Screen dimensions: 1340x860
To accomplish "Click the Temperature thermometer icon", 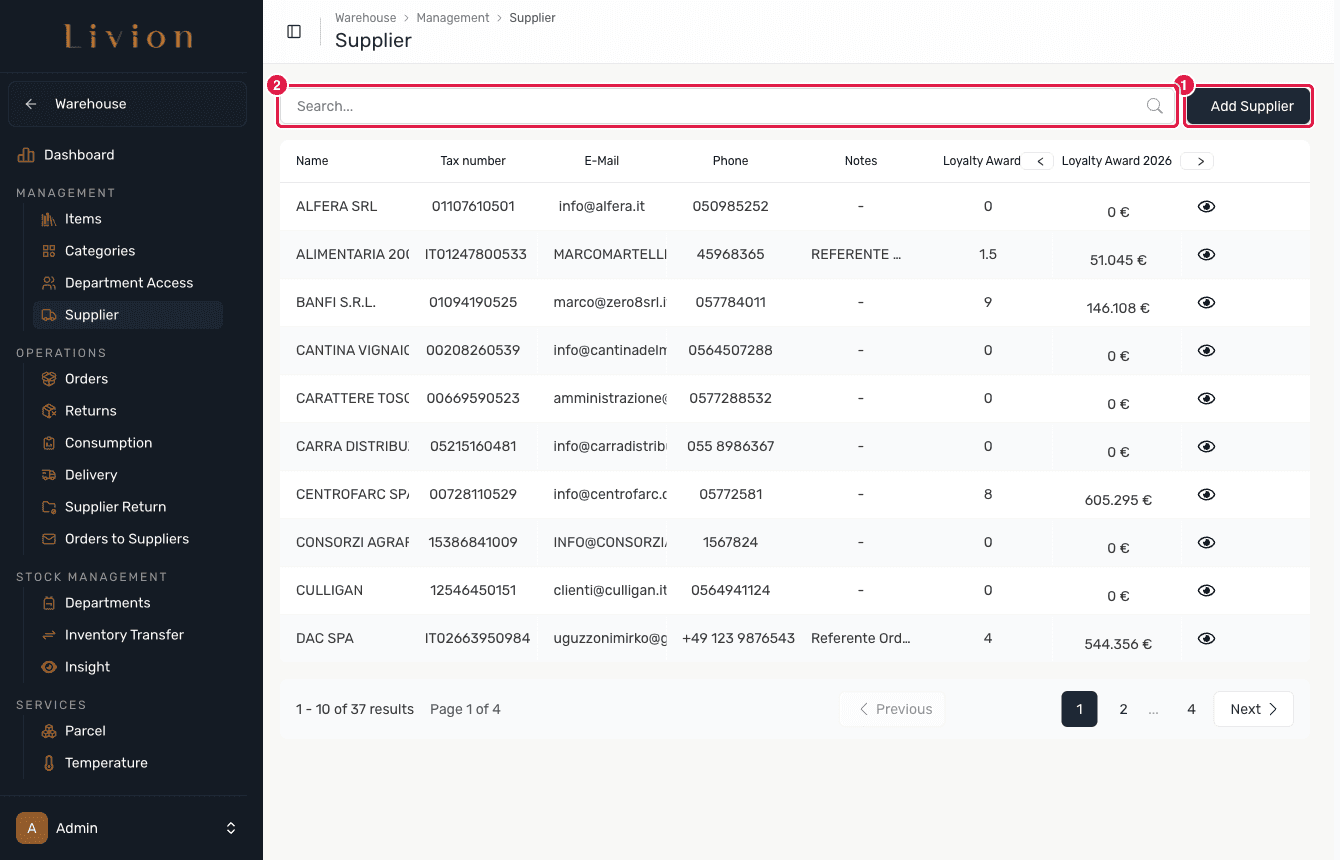I will click(x=48, y=763).
